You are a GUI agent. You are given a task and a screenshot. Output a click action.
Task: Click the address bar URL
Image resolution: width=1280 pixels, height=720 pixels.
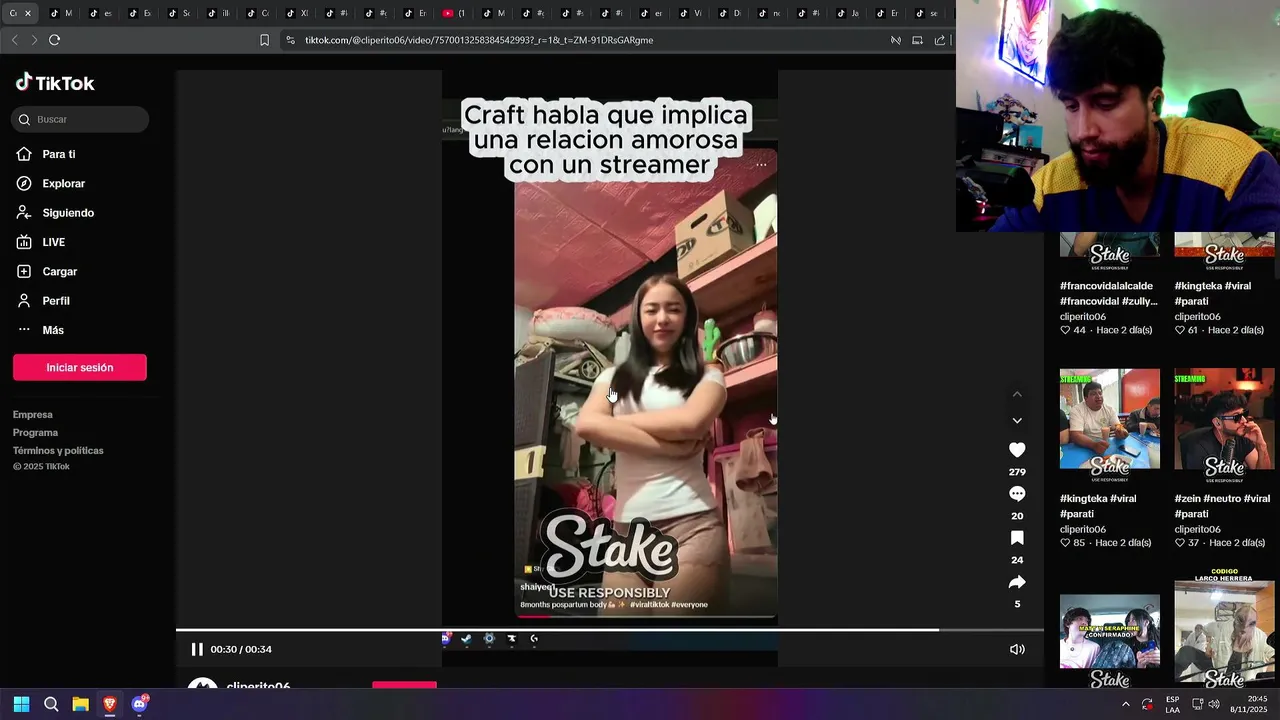tap(479, 40)
